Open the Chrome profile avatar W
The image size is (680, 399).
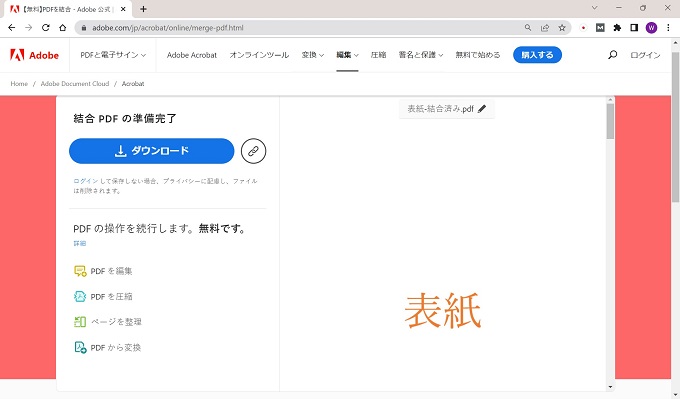pyautogui.click(x=651, y=28)
